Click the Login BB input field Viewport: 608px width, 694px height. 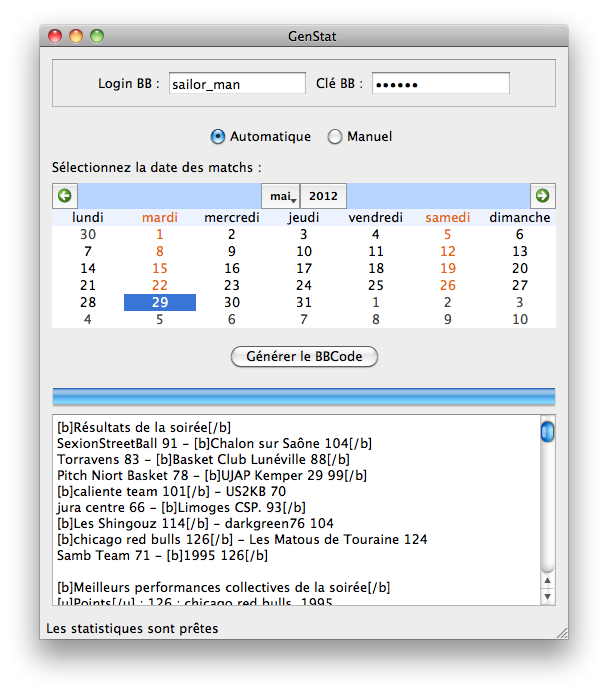(x=237, y=84)
